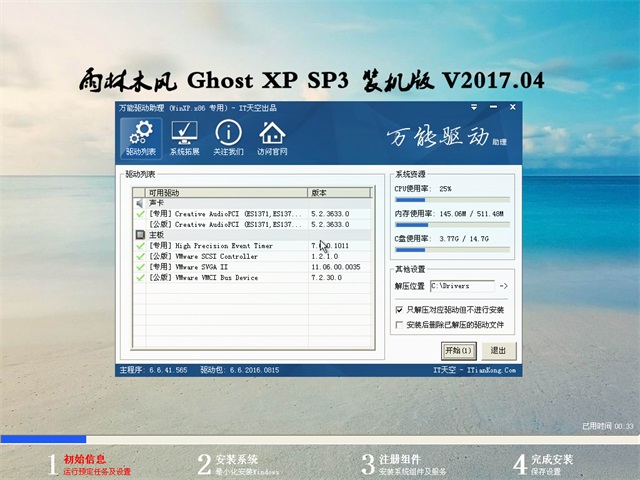Viewport: 640px width, 480px height.
Task: Click the 主板 motherboard category icon
Action: (139, 235)
